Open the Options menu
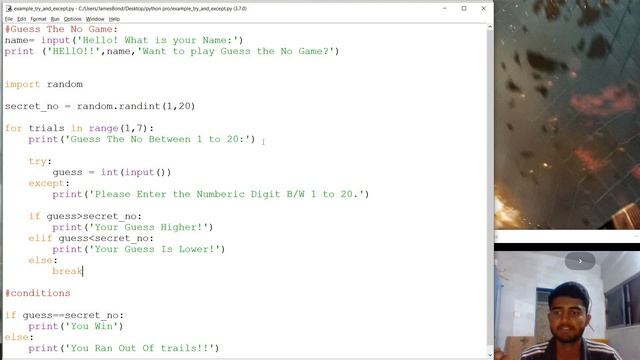 (x=73, y=19)
